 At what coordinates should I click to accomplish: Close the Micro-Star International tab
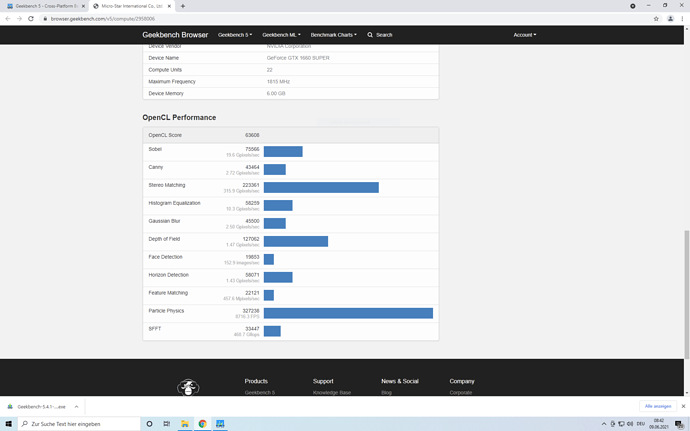point(169,6)
